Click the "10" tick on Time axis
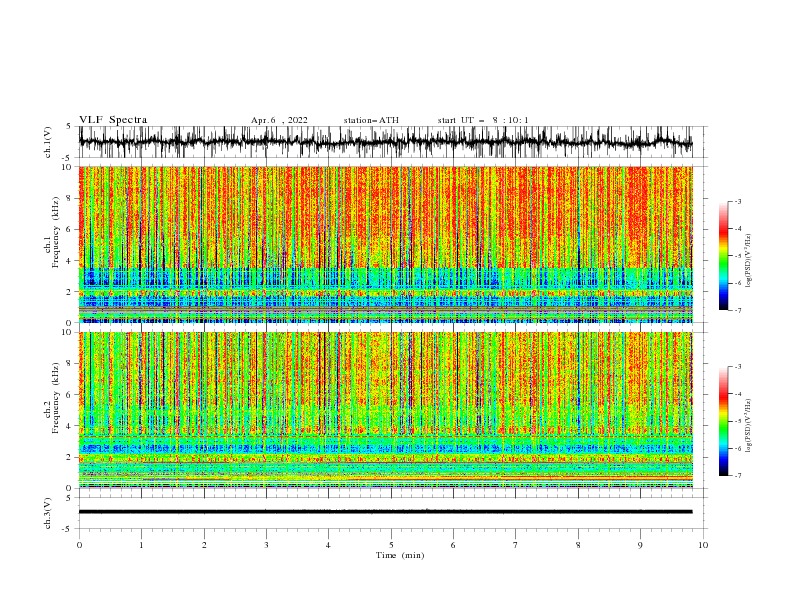Image resolution: width=792 pixels, height=612 pixels. (703, 545)
